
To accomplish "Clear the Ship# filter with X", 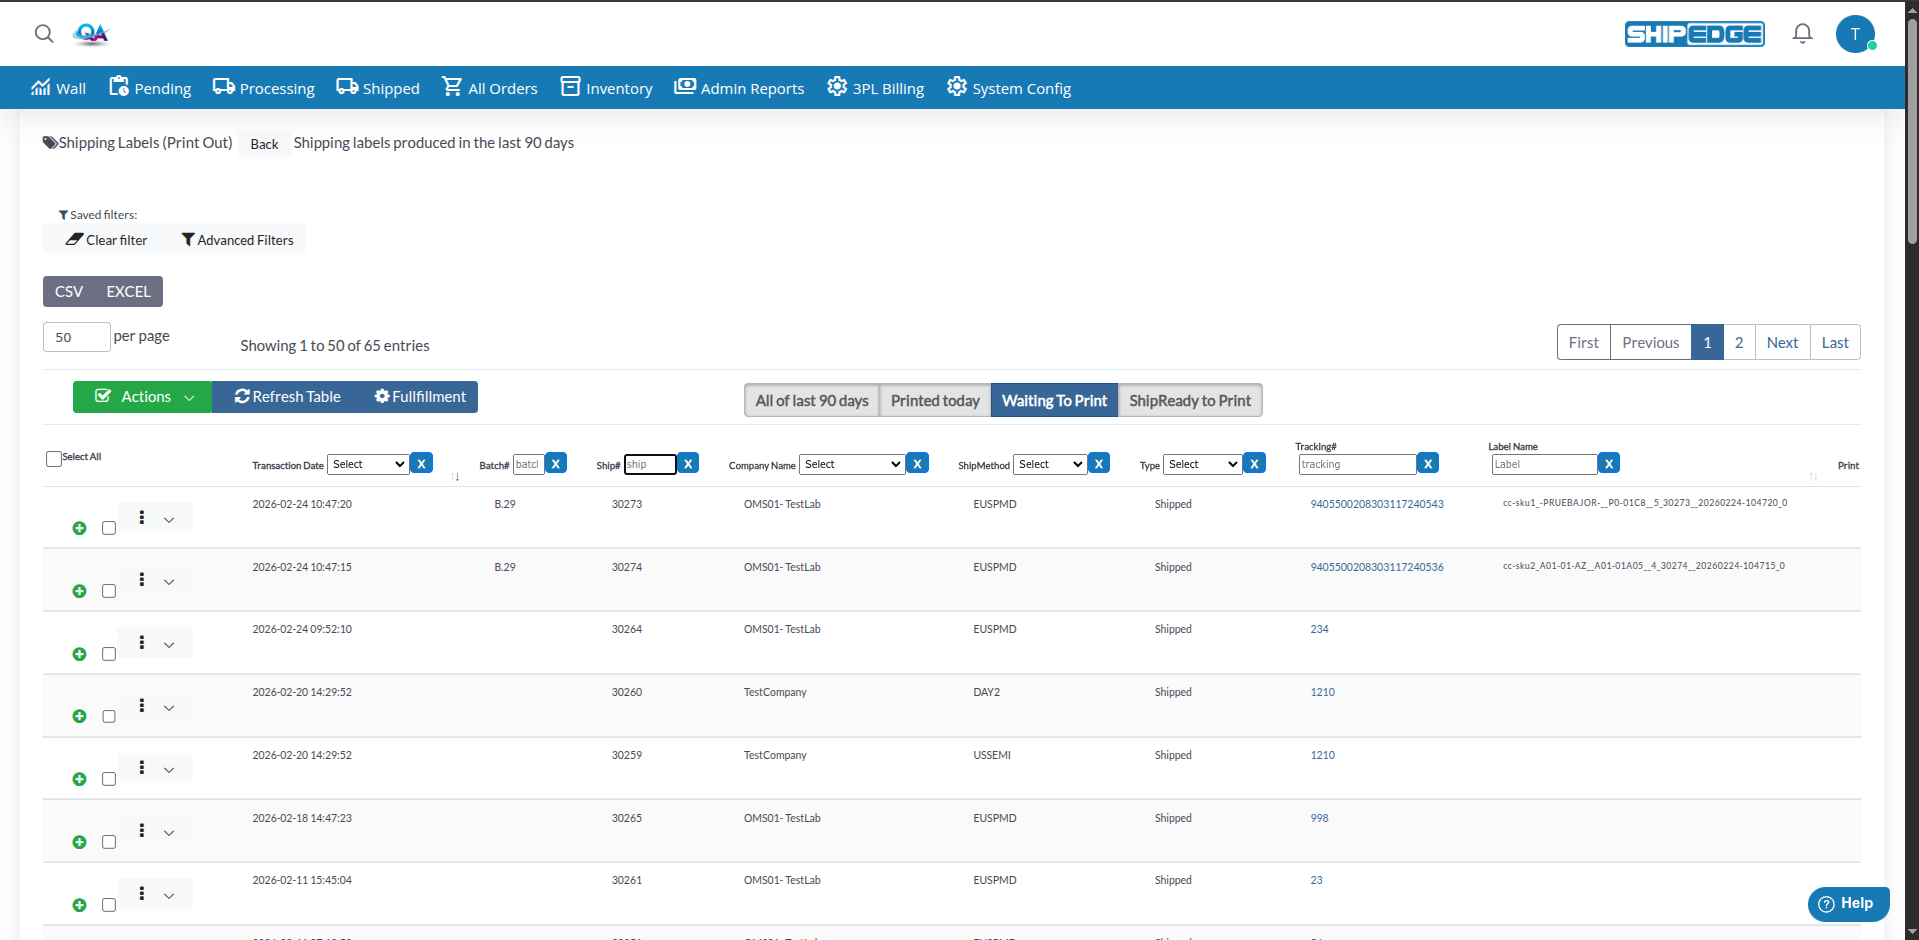I will [688, 463].
